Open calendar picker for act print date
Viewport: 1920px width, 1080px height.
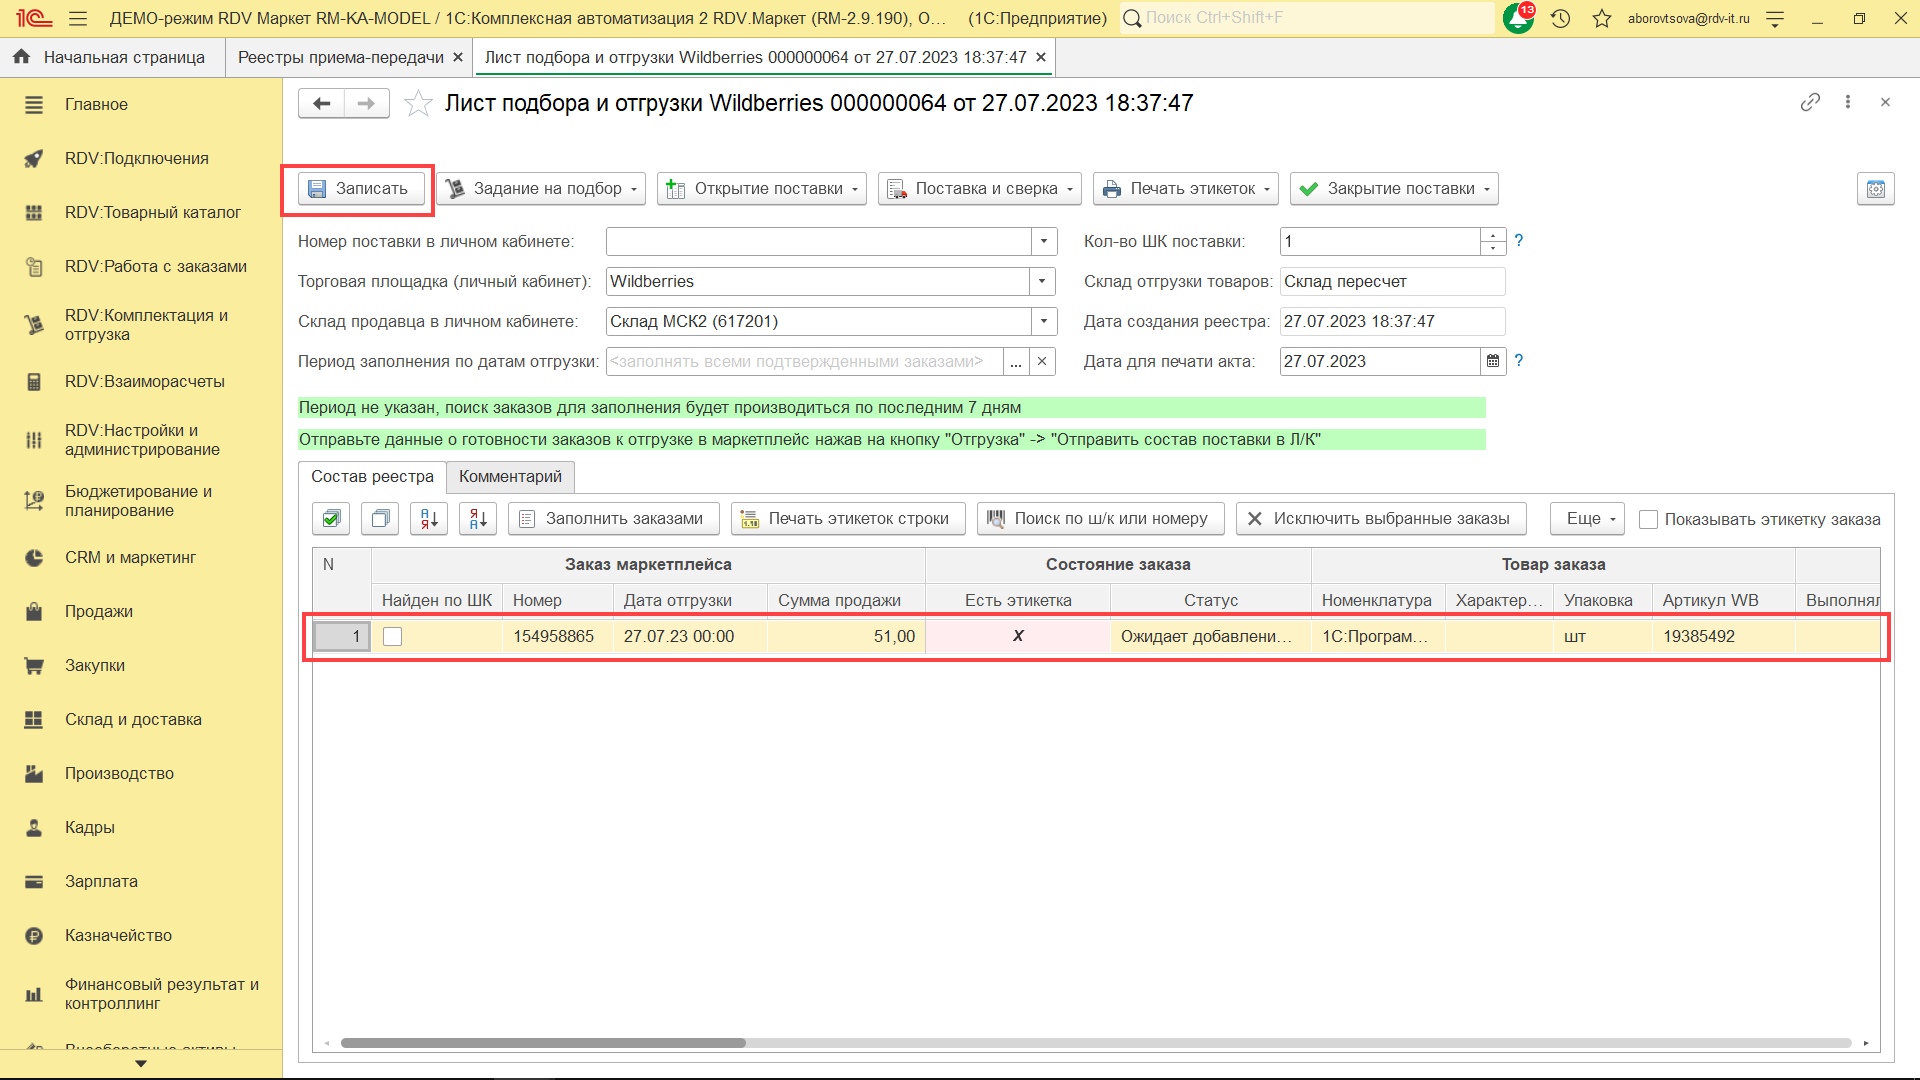click(x=1493, y=361)
